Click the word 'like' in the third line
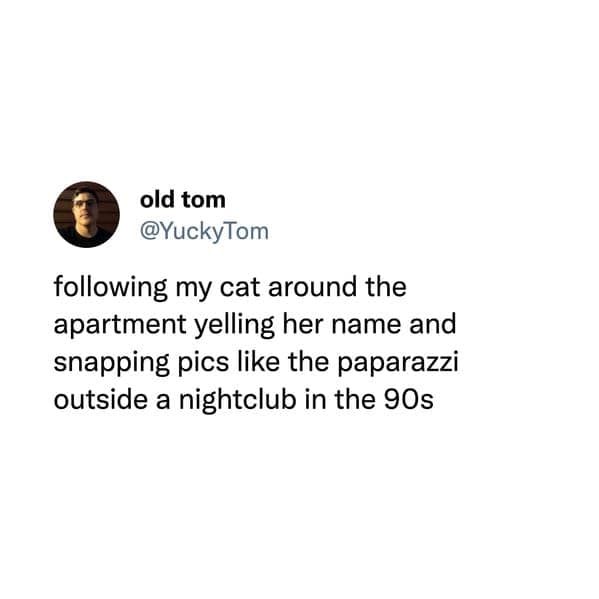This screenshot has height=599, width=599. (259, 361)
